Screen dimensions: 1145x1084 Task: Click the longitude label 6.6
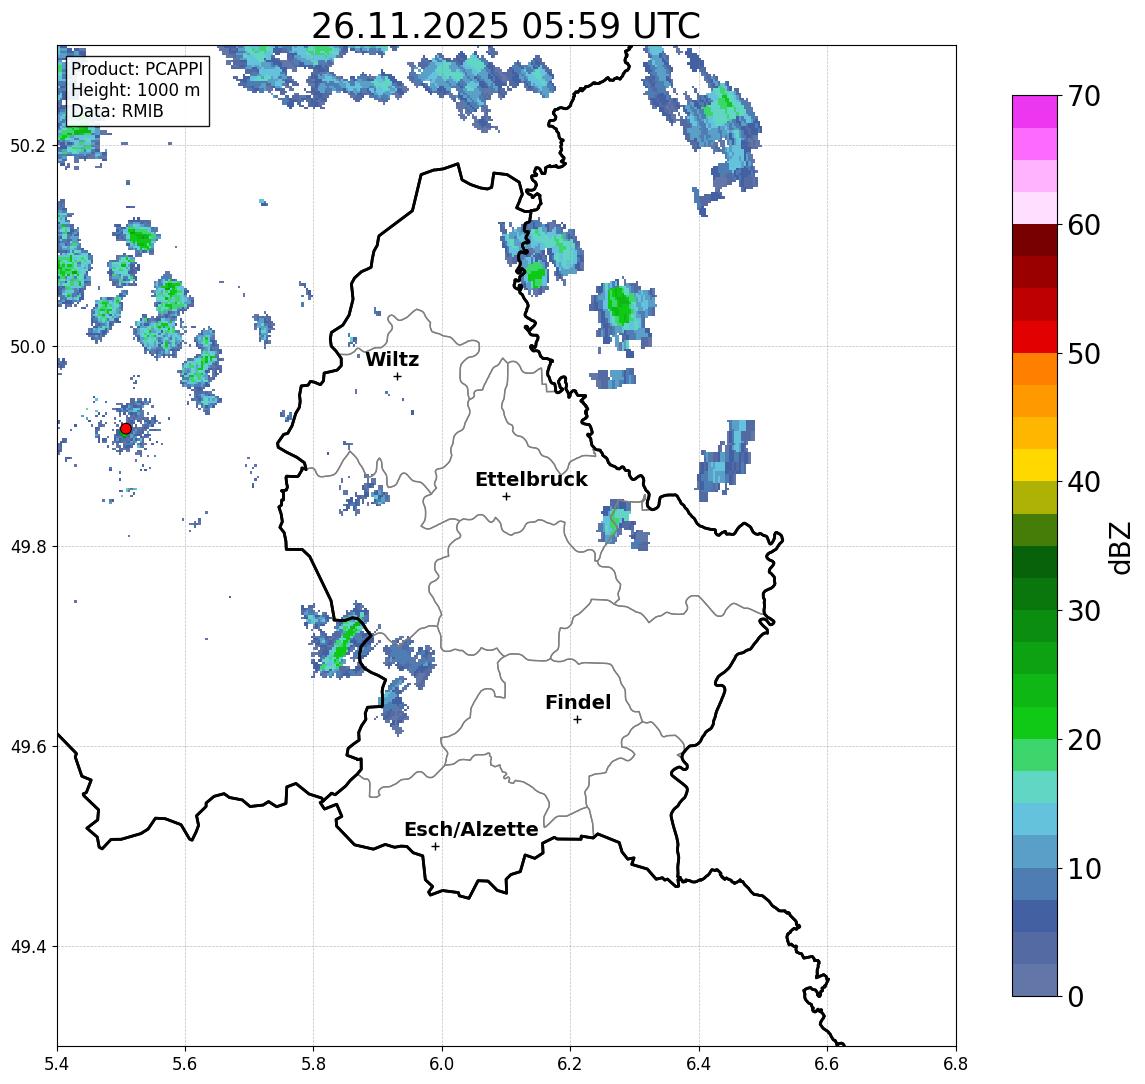coord(827,1063)
